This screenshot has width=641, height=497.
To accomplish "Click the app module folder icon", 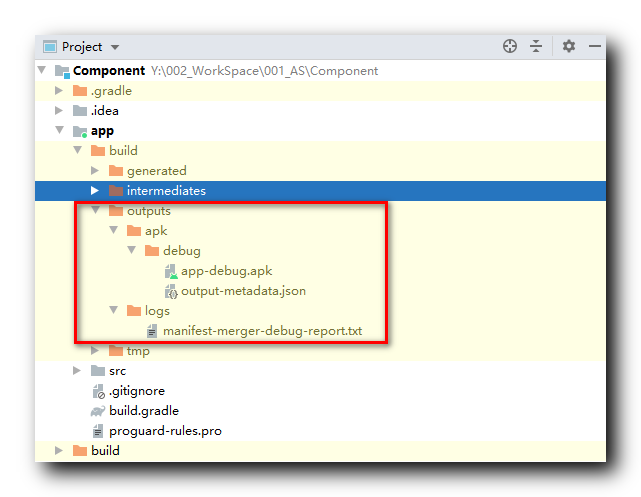I will pos(80,131).
